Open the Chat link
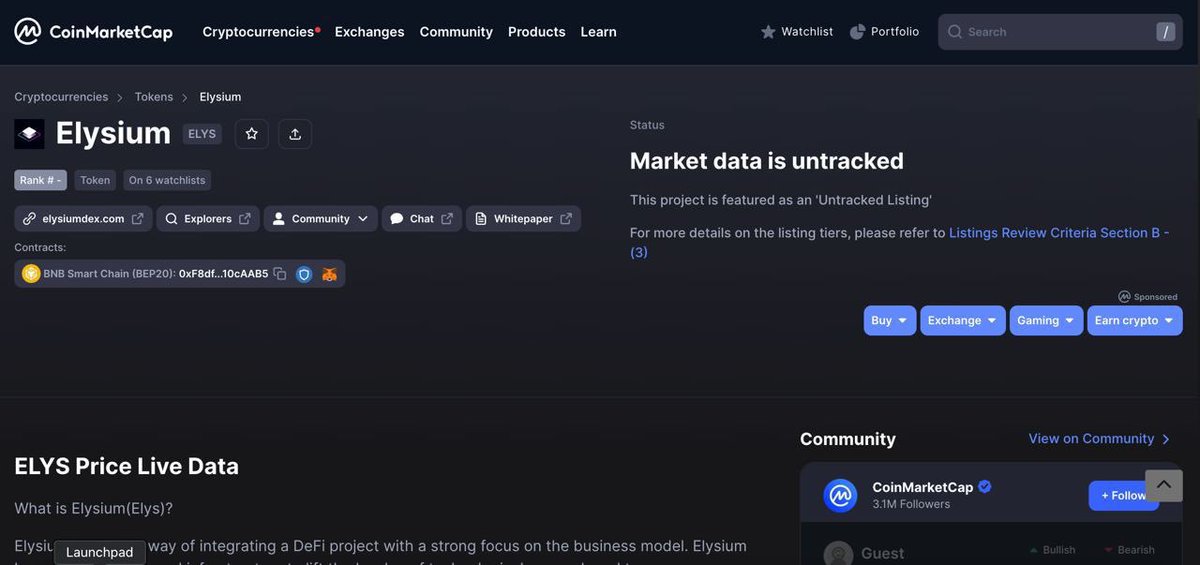The width and height of the screenshot is (1200, 565). click(422, 219)
